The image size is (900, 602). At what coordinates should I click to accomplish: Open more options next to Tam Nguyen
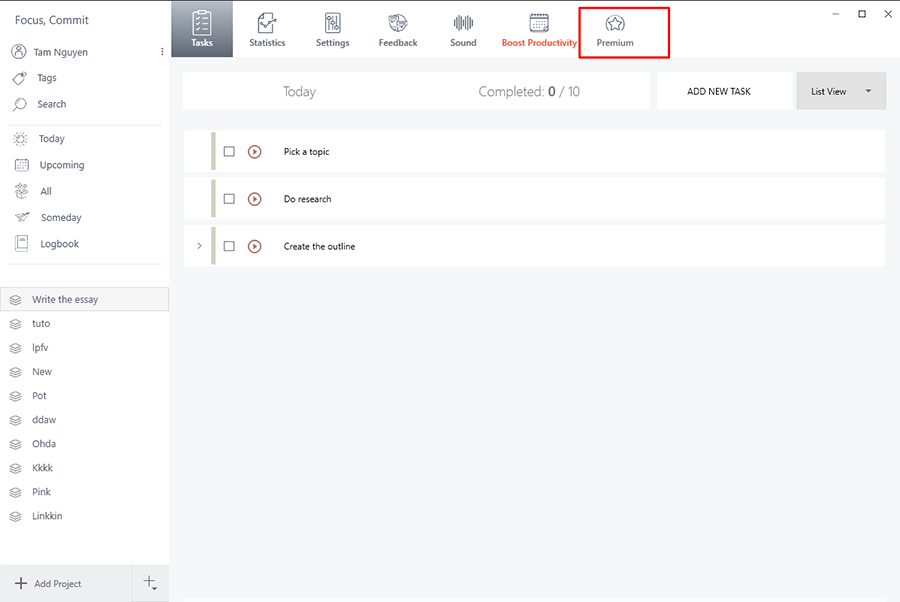click(162, 52)
